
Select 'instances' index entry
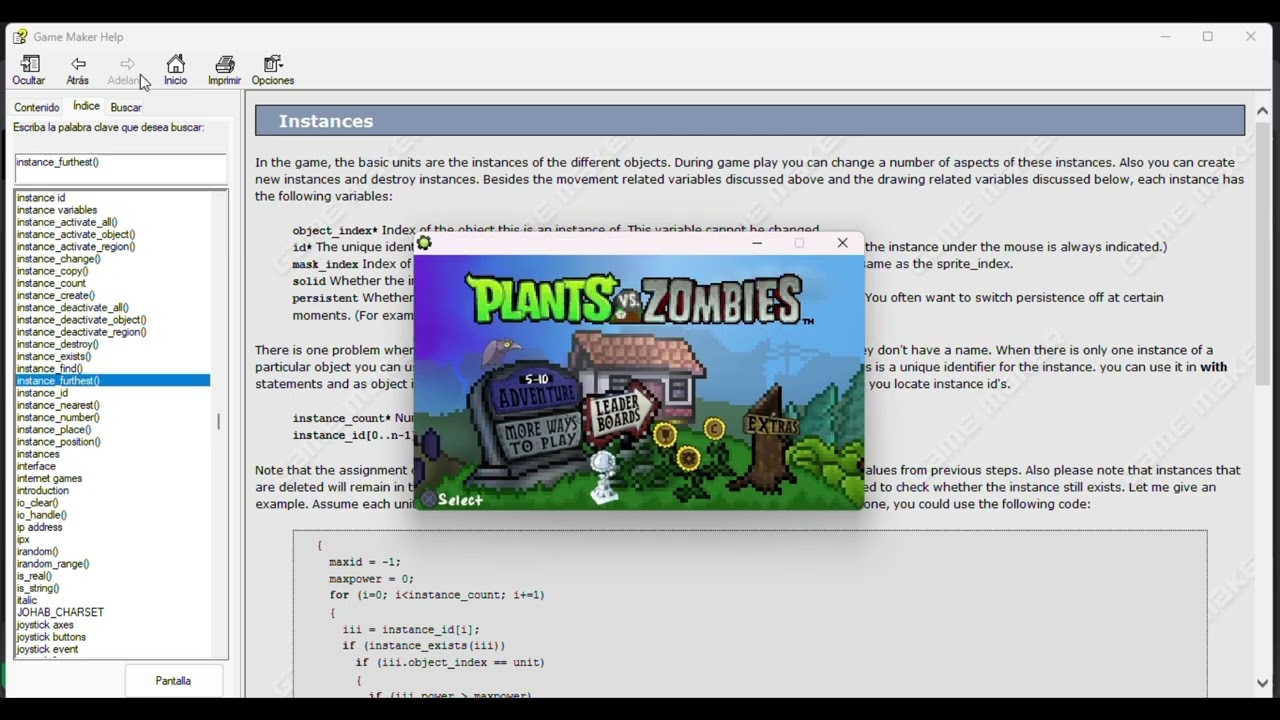38,454
